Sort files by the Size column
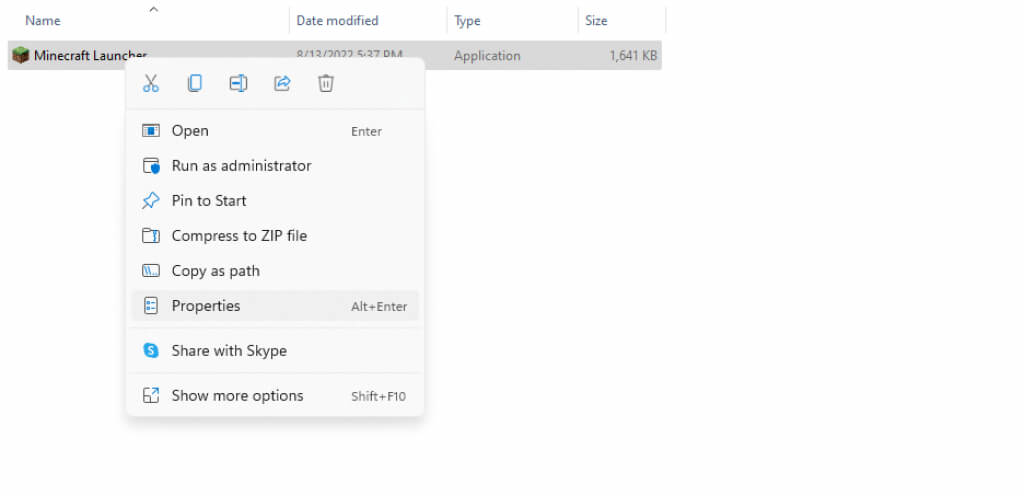The width and height of the screenshot is (1024, 496). [596, 21]
